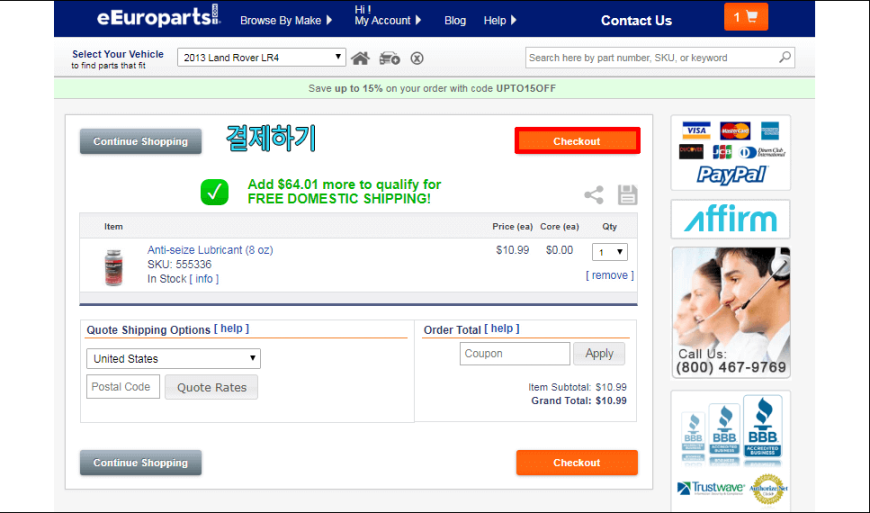The width and height of the screenshot is (870, 513).
Task: Click the Grand Total $10.99 text
Action: [x=579, y=400]
